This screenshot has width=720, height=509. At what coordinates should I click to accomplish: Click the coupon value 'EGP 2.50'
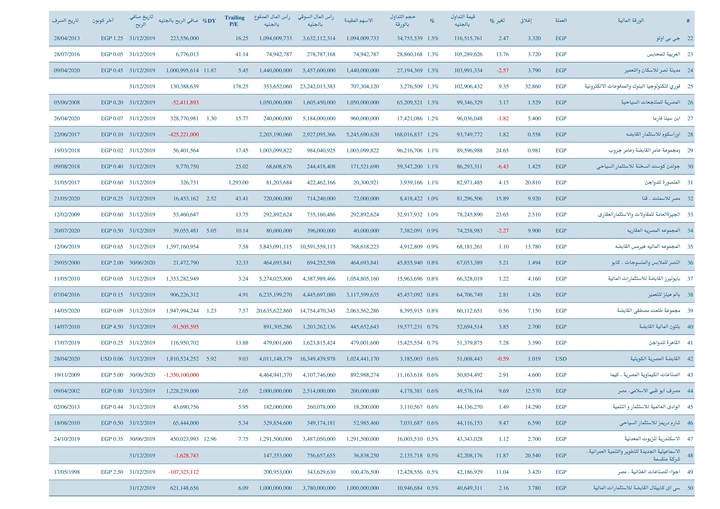(112, 472)
